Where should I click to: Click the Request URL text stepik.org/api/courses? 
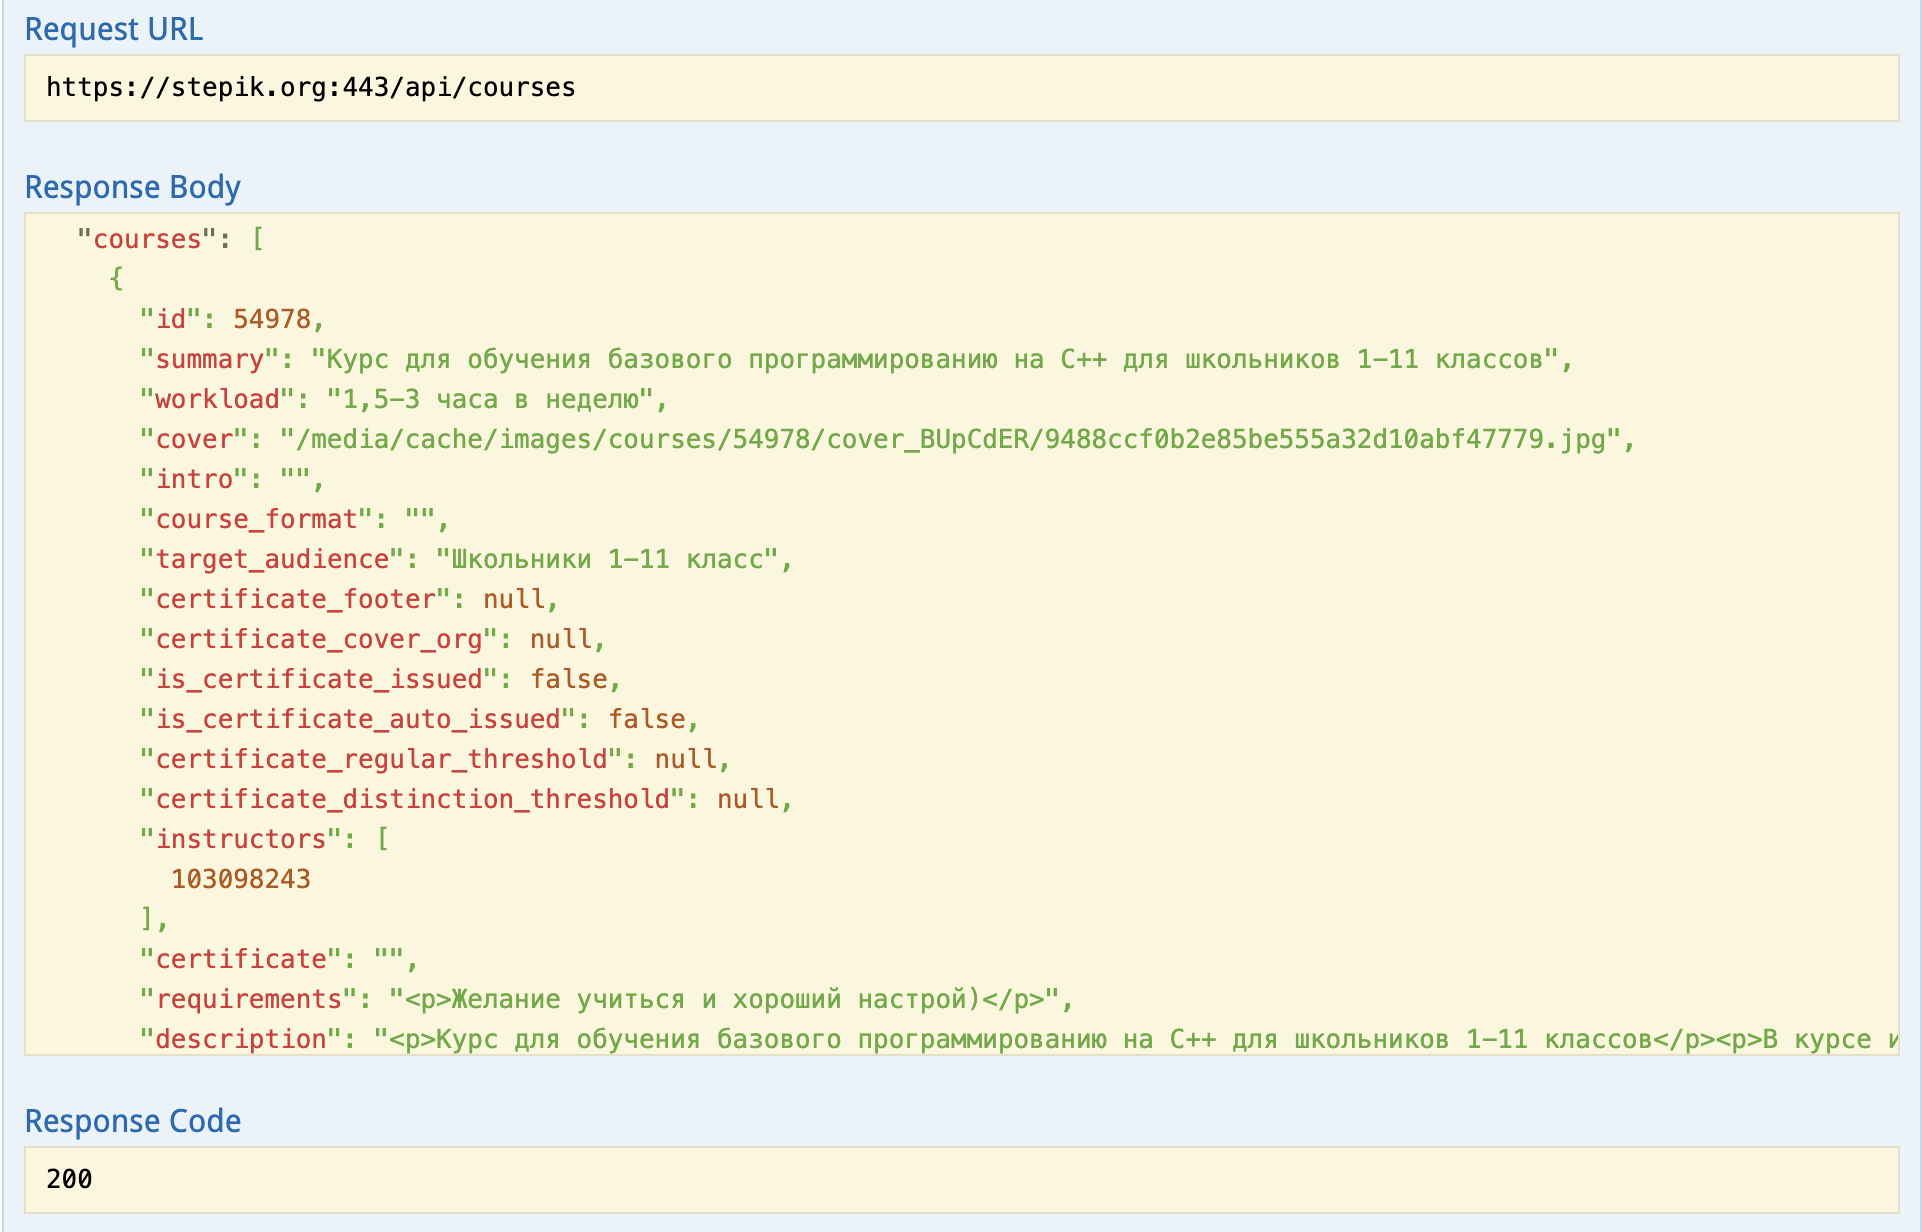pos(310,88)
